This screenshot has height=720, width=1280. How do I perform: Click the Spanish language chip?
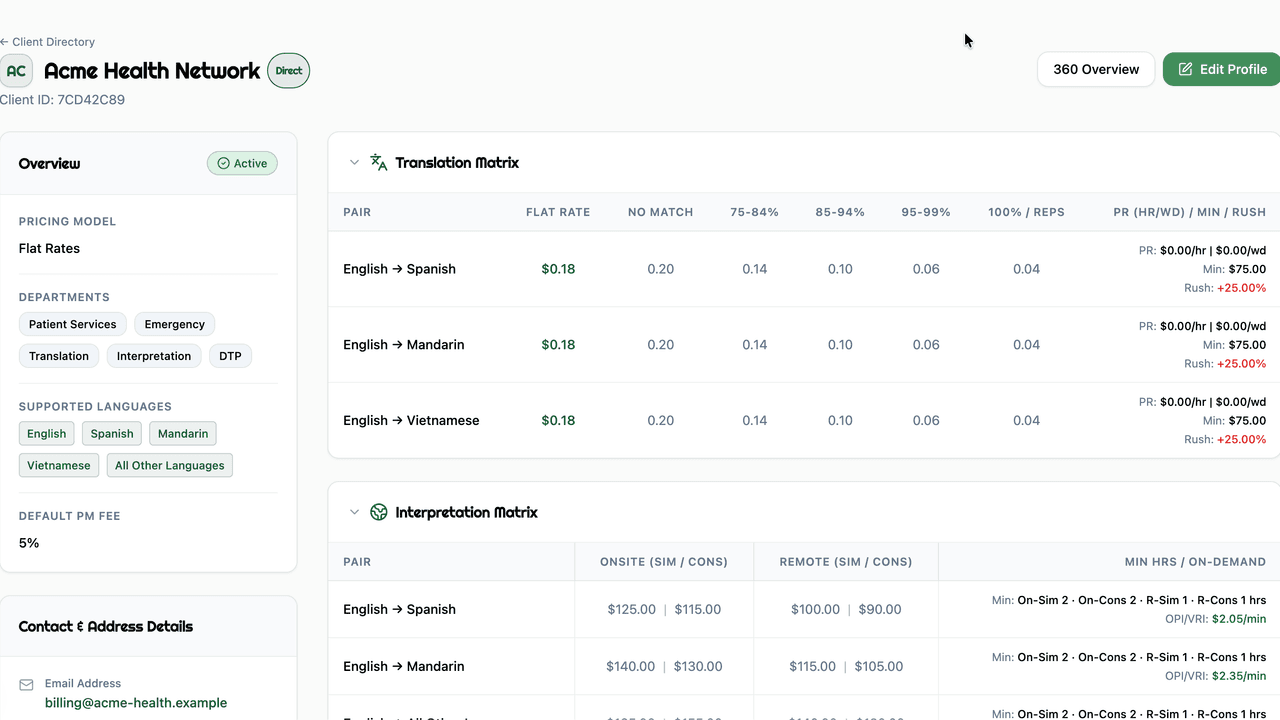point(112,433)
